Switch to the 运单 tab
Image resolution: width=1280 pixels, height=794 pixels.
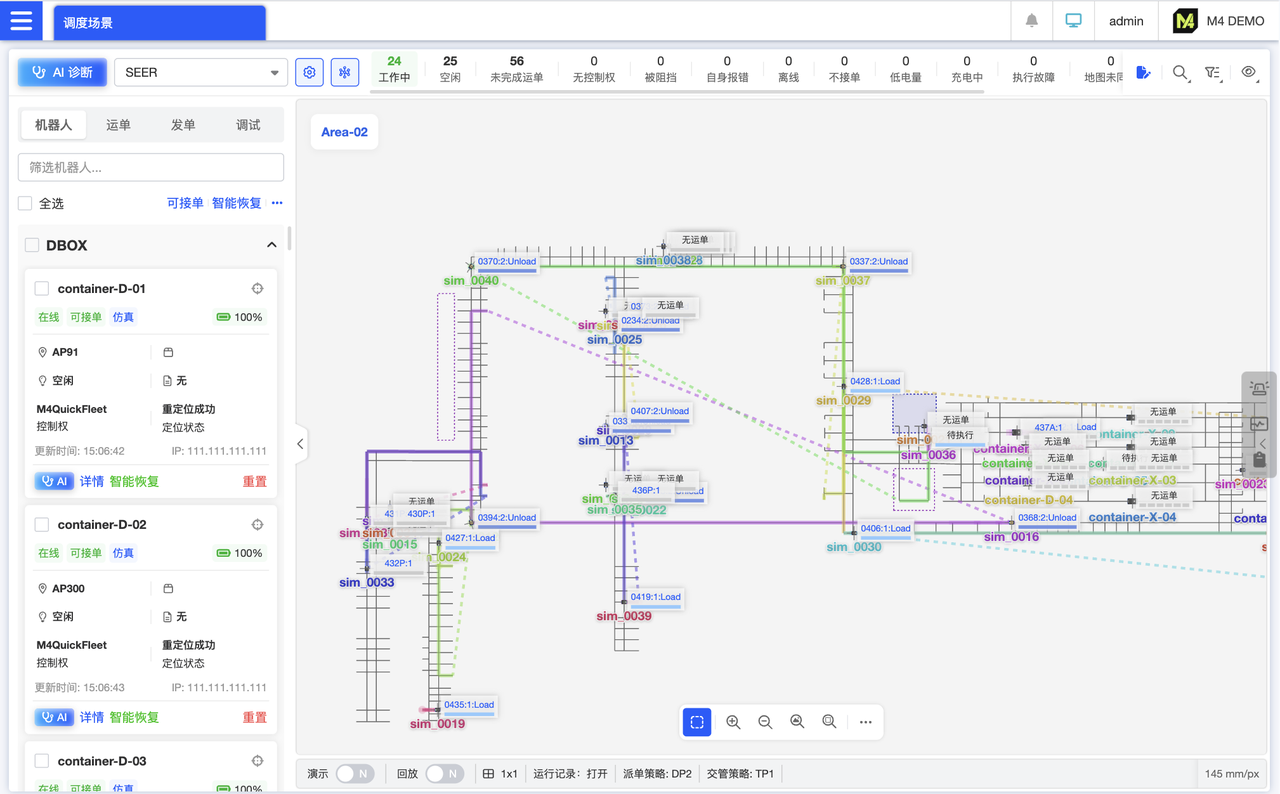point(118,125)
